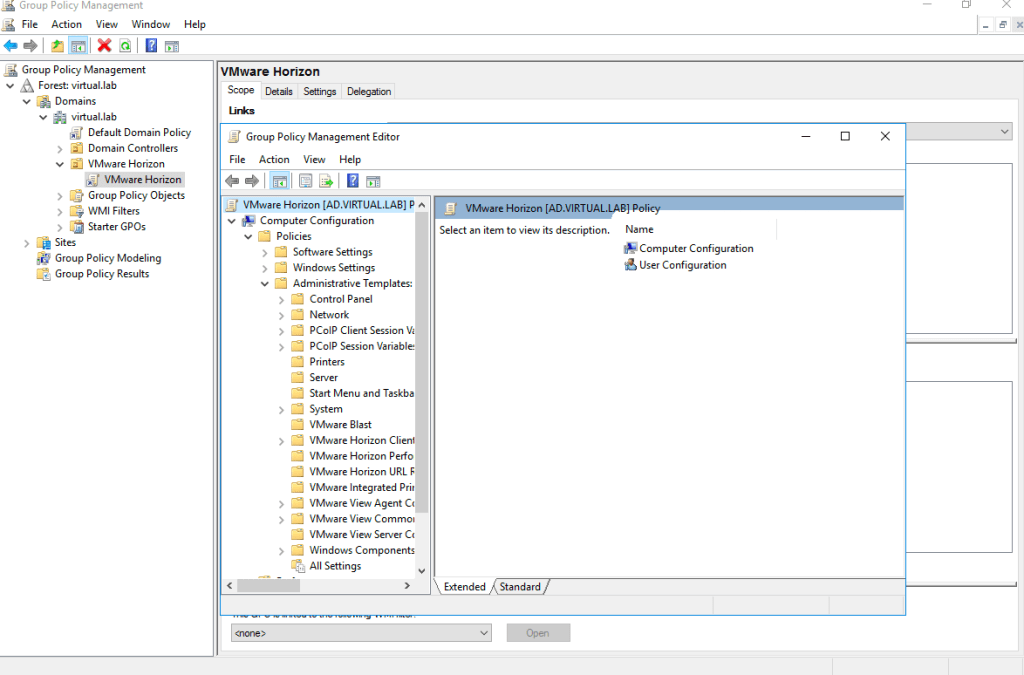Click Export List icon in Editor toolbar
The image size is (1024, 675).
point(325,181)
